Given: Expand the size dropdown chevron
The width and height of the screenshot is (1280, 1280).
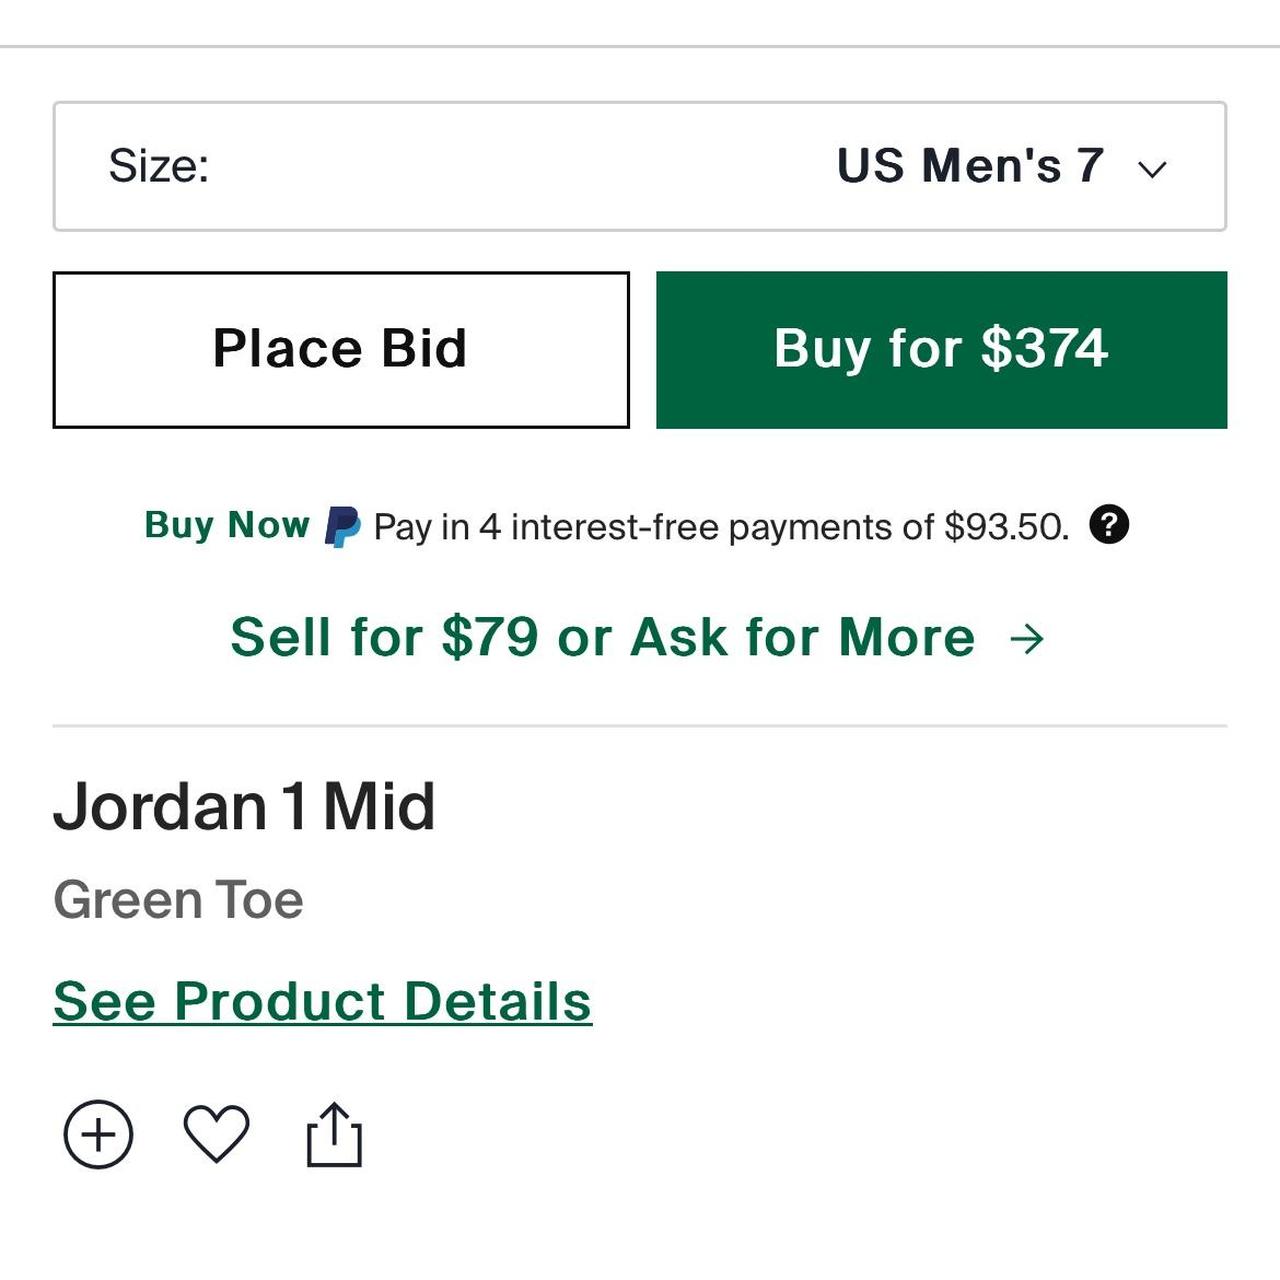Looking at the screenshot, I should (1151, 168).
